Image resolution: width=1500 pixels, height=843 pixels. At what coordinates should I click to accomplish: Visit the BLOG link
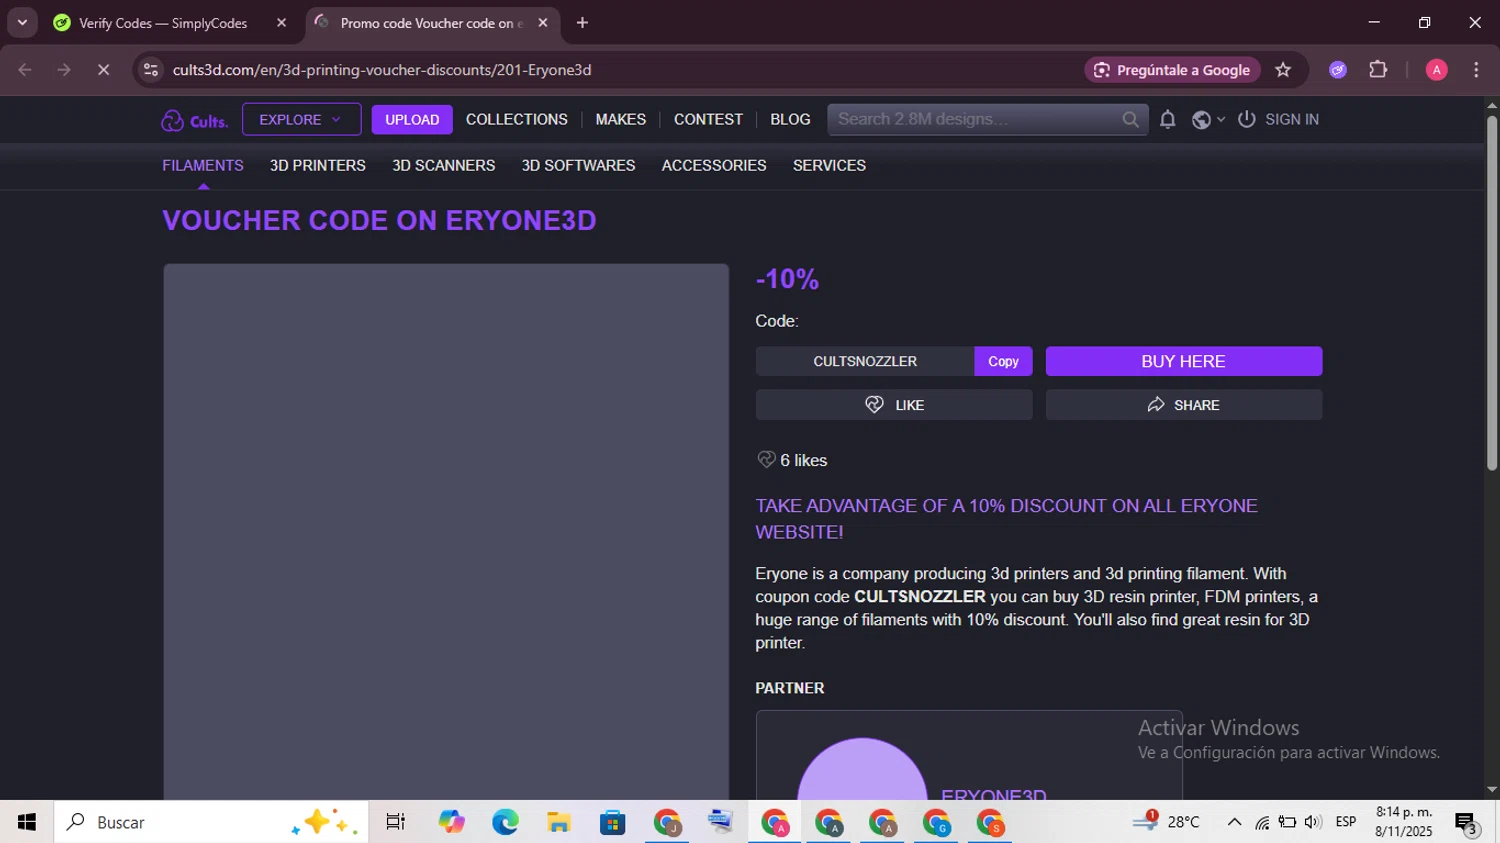pos(790,119)
